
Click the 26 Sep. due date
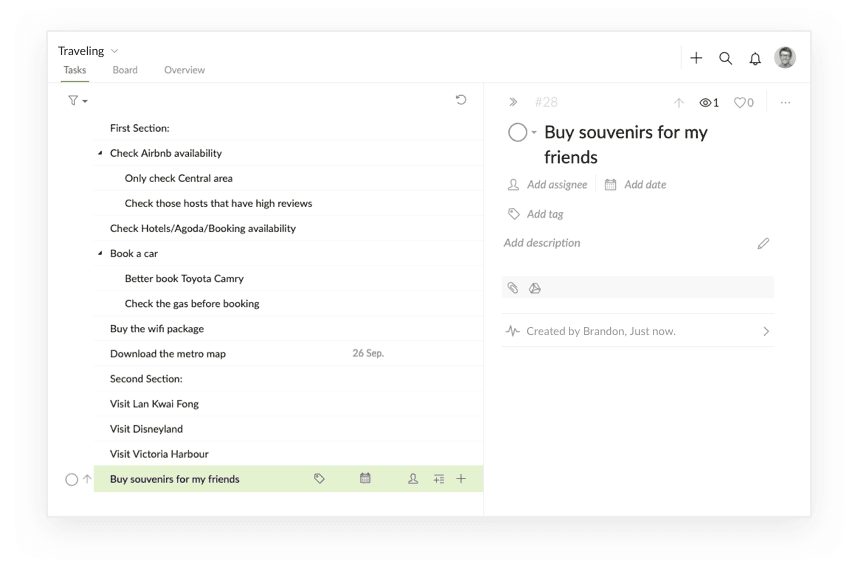click(368, 353)
